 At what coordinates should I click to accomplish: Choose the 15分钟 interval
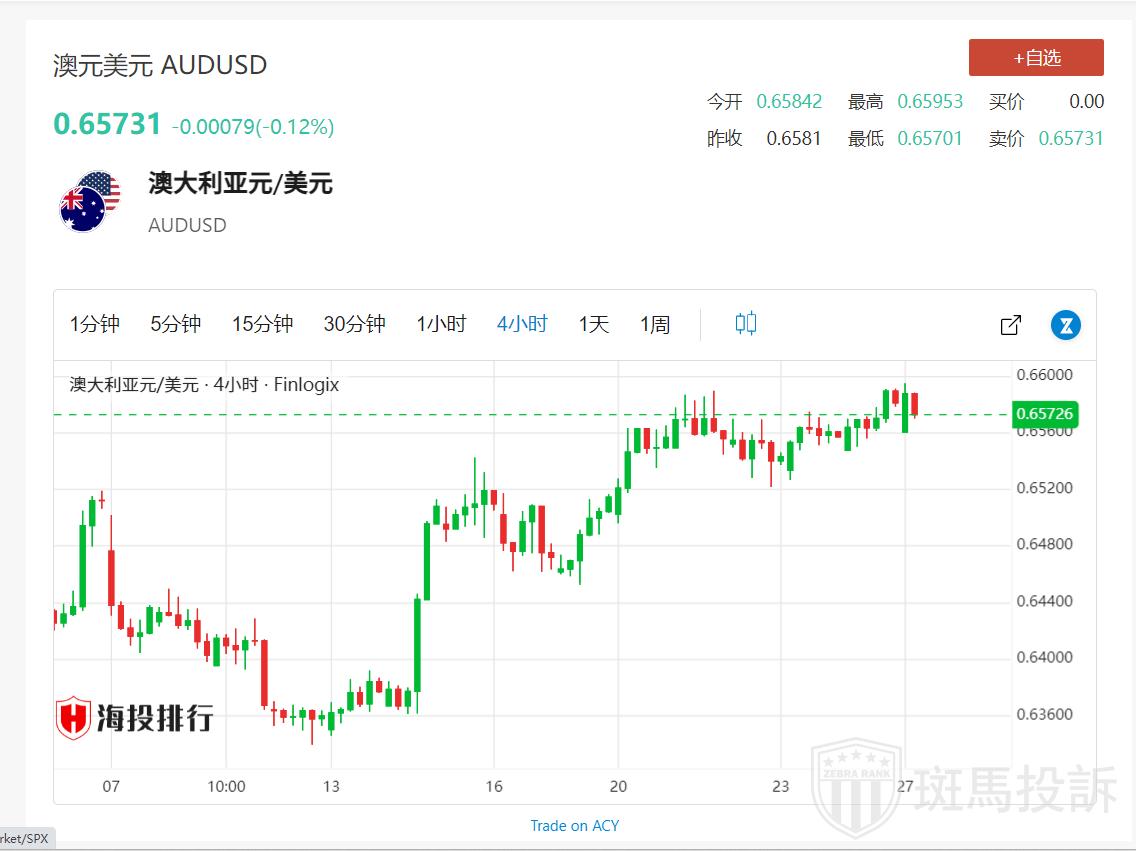coord(262,324)
